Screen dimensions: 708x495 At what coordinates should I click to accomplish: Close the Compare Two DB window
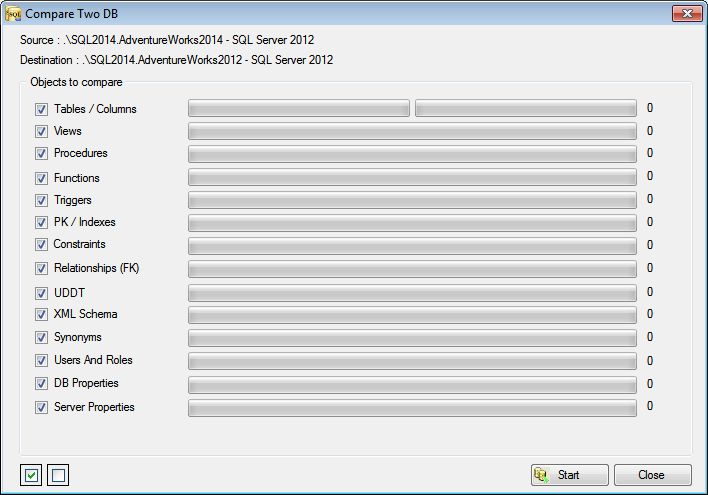687,14
